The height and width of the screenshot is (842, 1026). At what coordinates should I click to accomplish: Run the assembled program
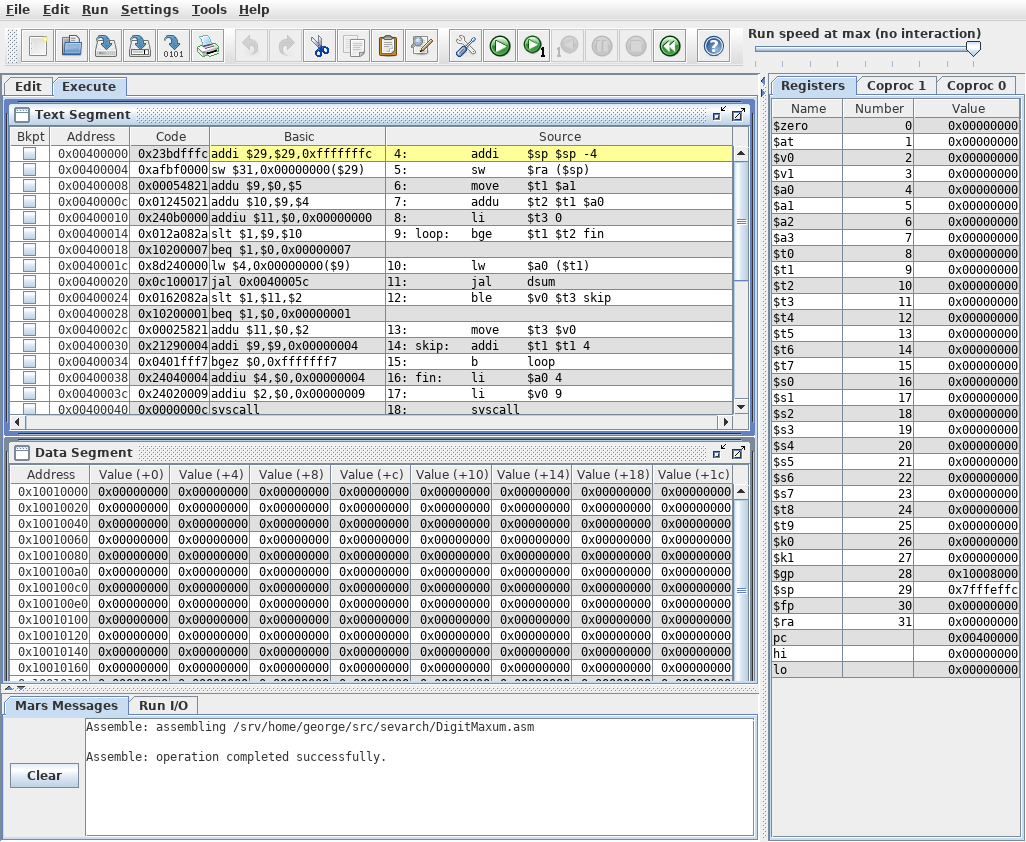499,46
